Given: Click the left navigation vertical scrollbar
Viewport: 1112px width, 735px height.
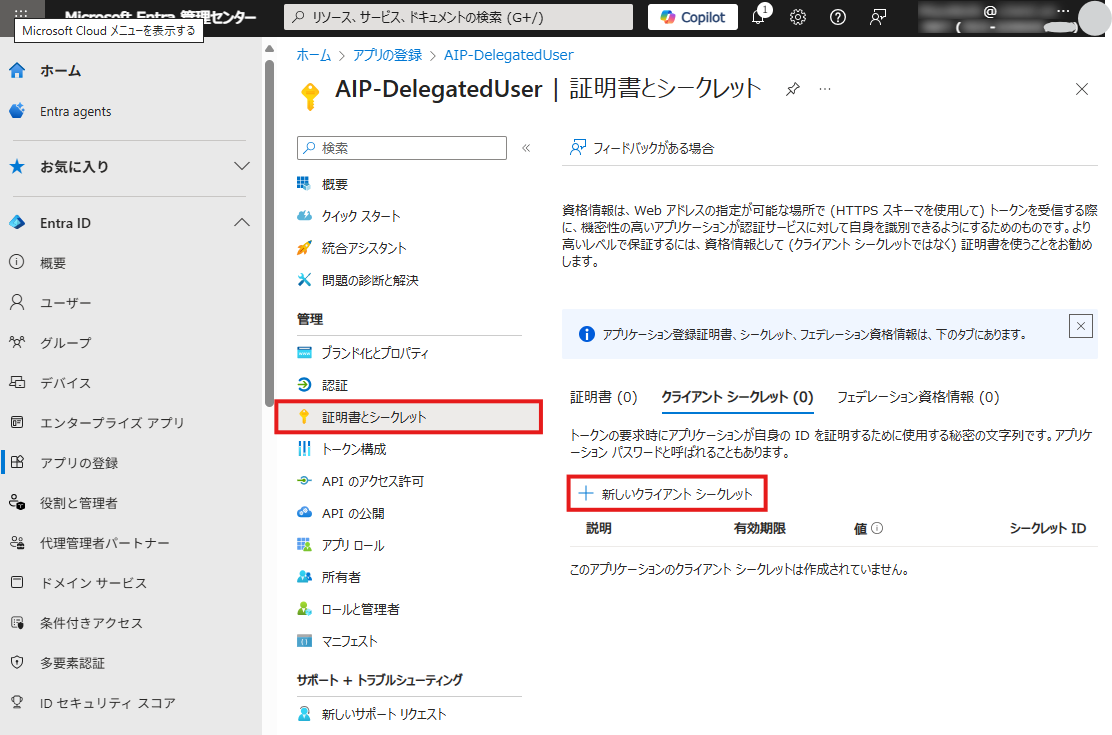Looking at the screenshot, I should click(269, 234).
